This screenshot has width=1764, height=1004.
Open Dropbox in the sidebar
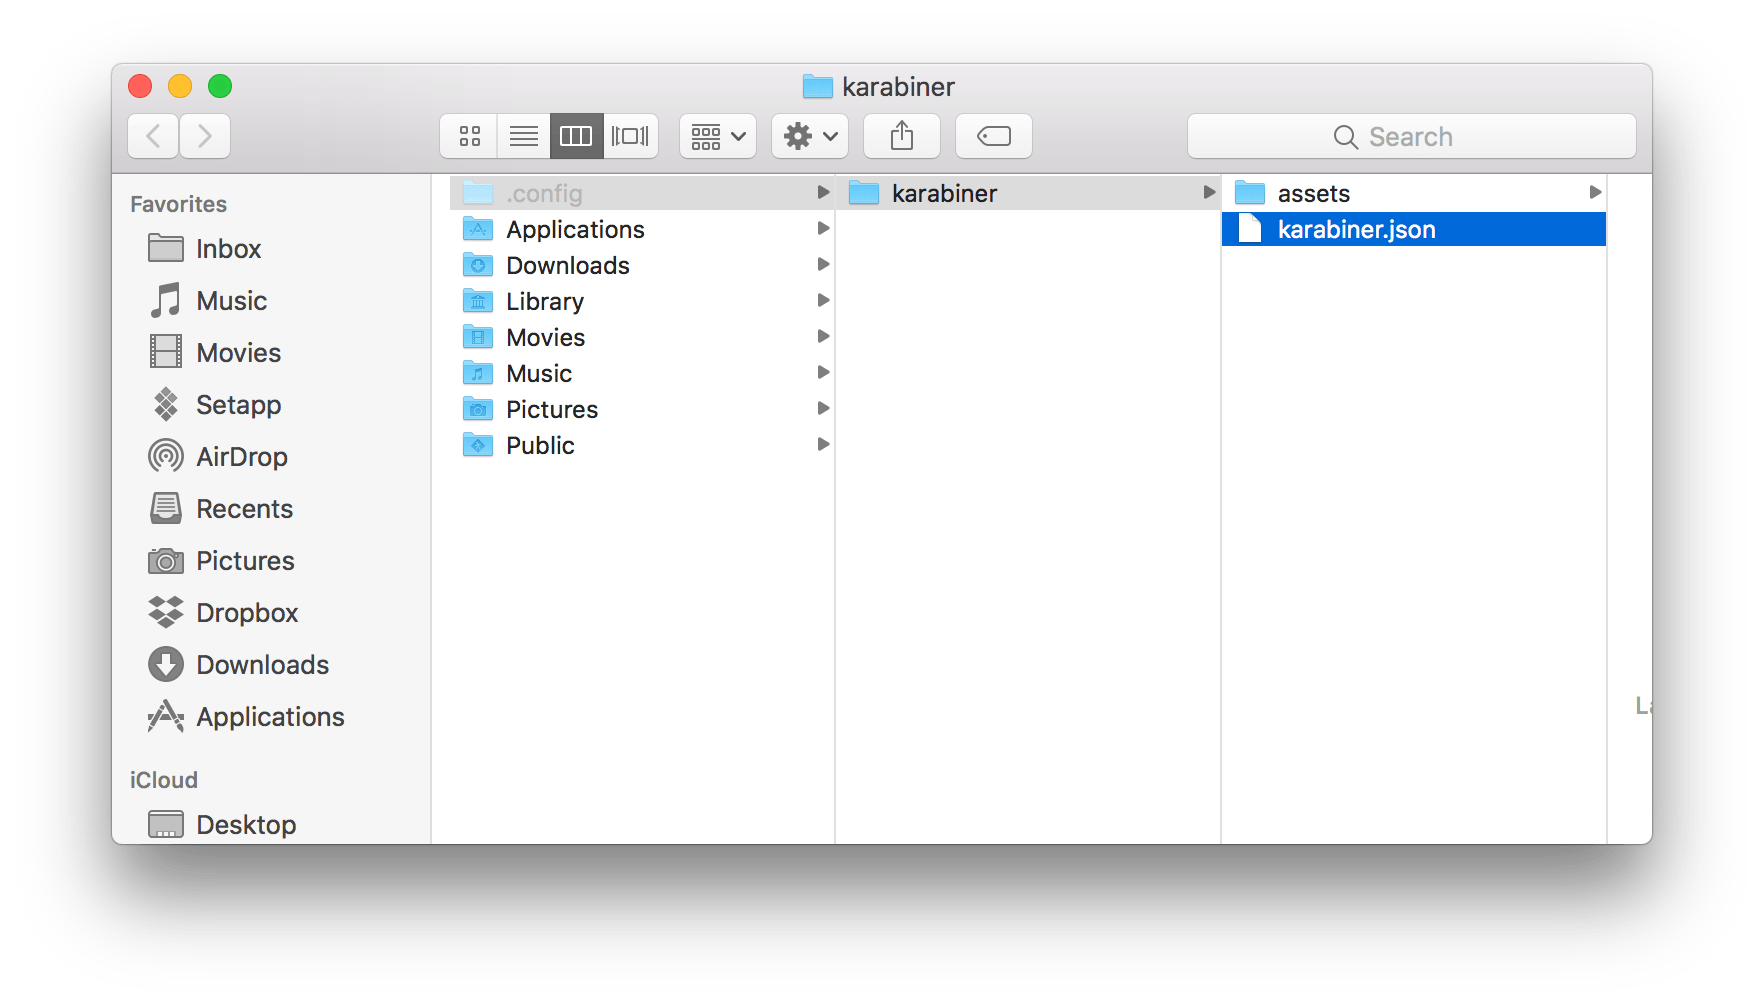(x=246, y=613)
